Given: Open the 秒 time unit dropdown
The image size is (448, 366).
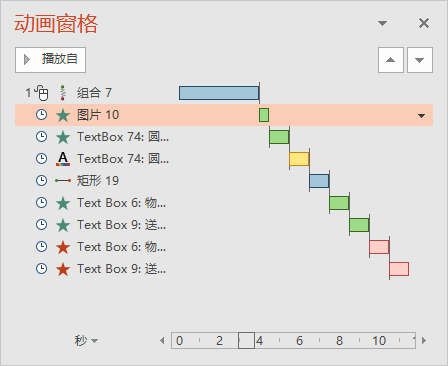Looking at the screenshot, I should [x=86, y=341].
